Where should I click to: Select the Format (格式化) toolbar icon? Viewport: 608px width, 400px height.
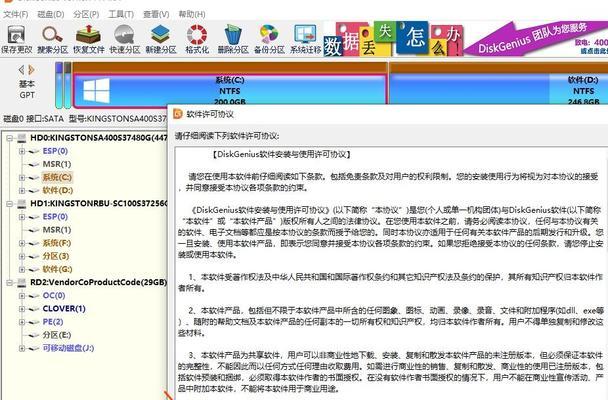click(x=197, y=39)
